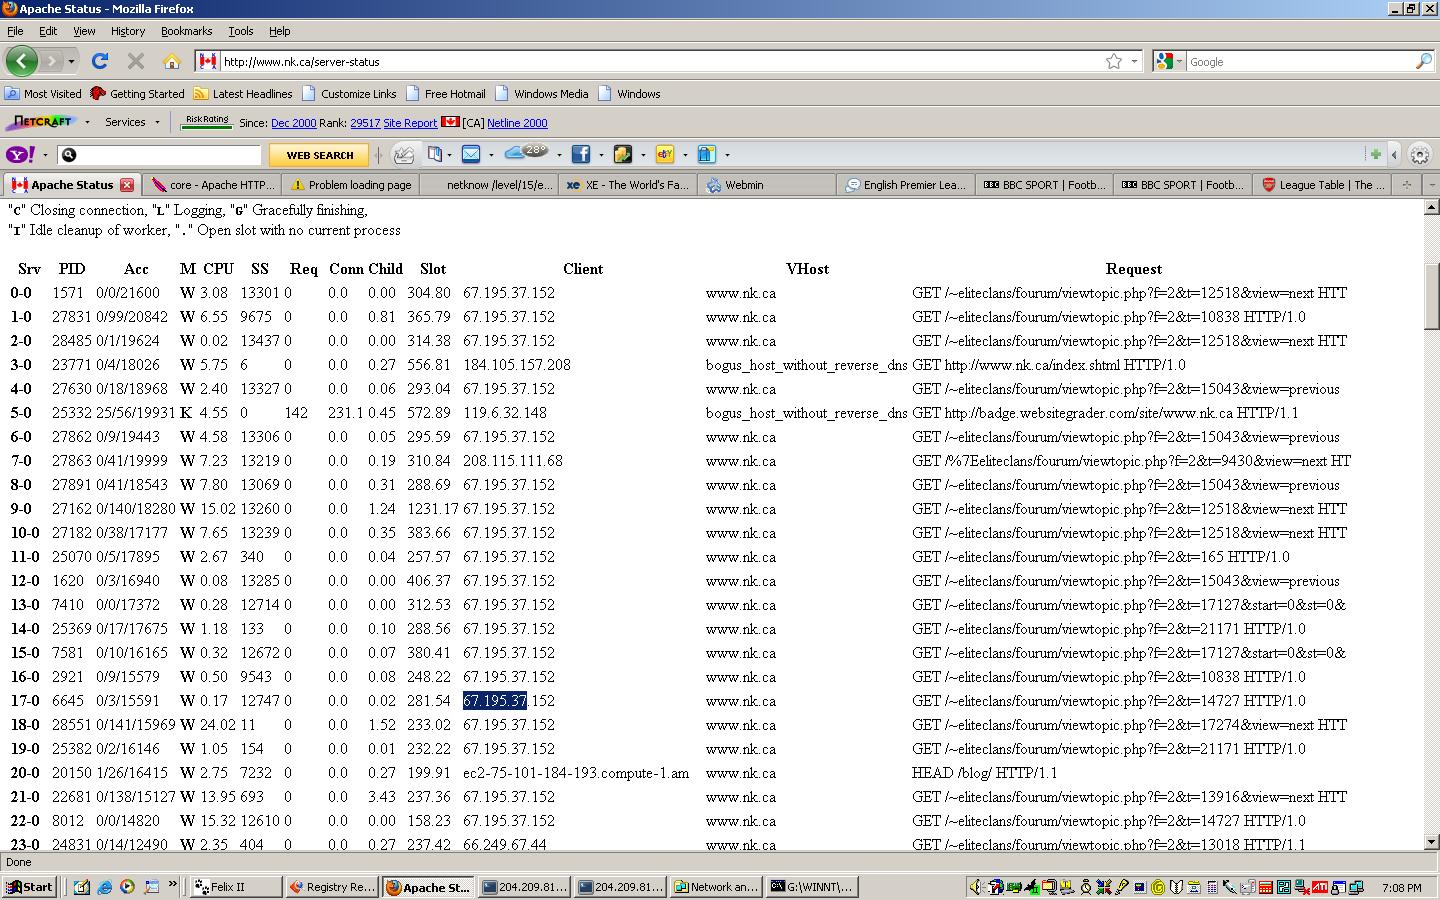Click the Site Report link
Viewport: 1440px width, 900px height.
click(x=410, y=123)
